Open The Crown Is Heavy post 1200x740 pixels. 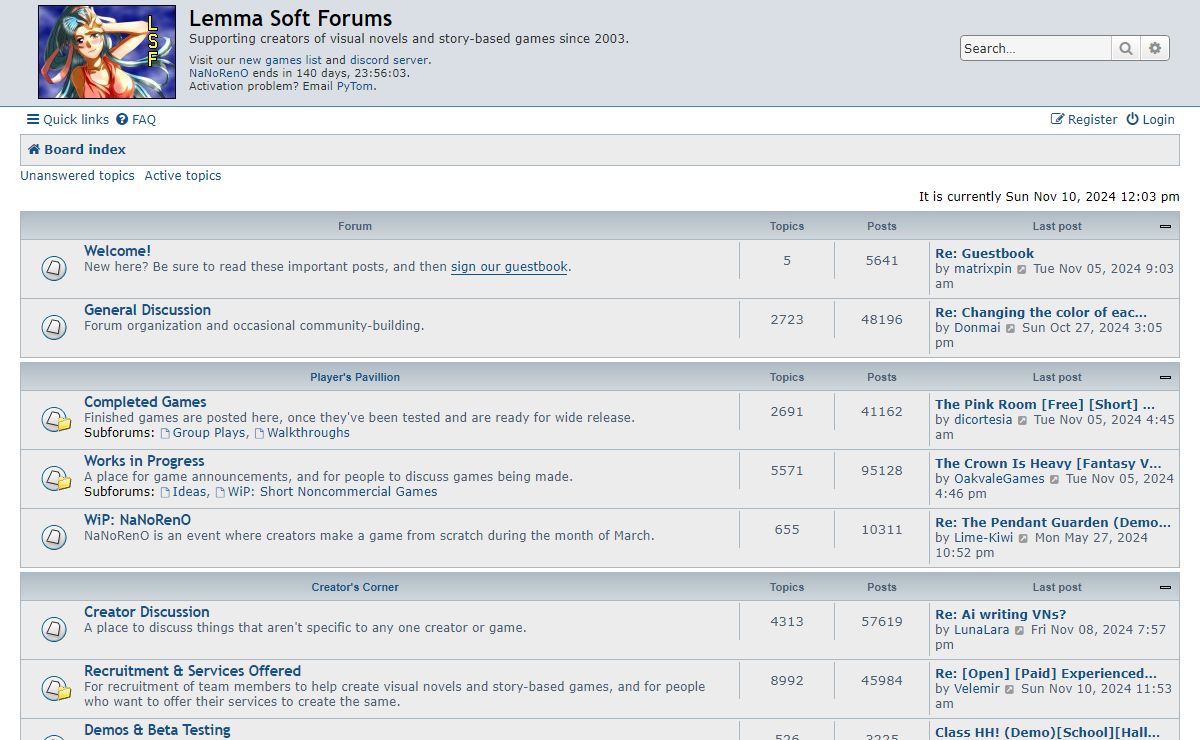coord(1048,464)
